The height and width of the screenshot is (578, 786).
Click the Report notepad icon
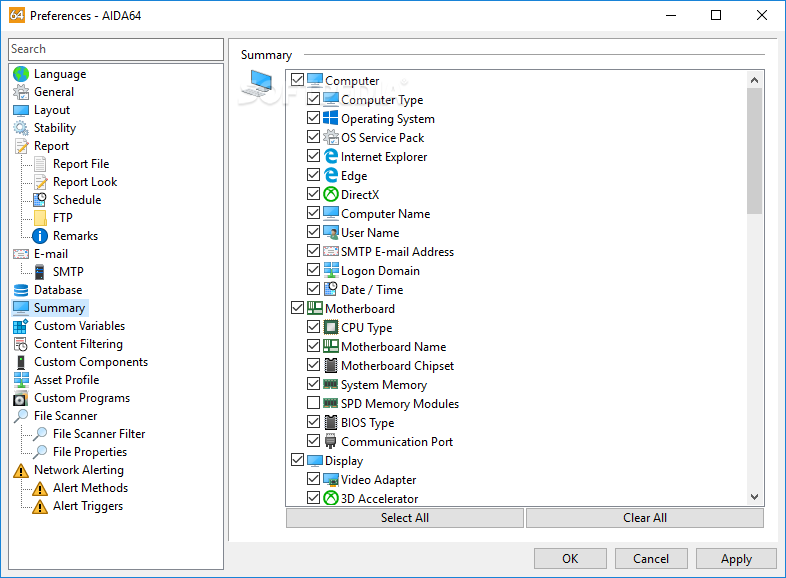21,146
